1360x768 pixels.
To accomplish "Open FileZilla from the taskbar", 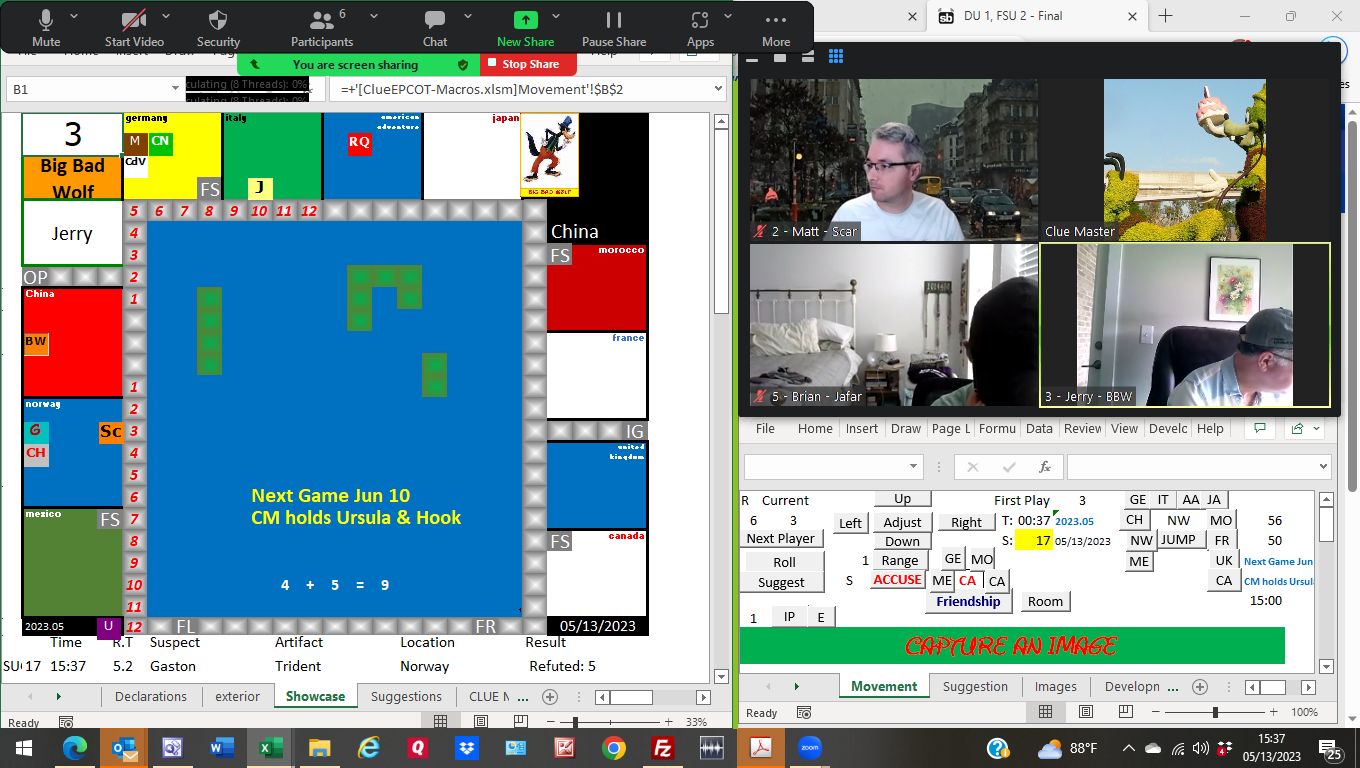I will click(x=662, y=748).
